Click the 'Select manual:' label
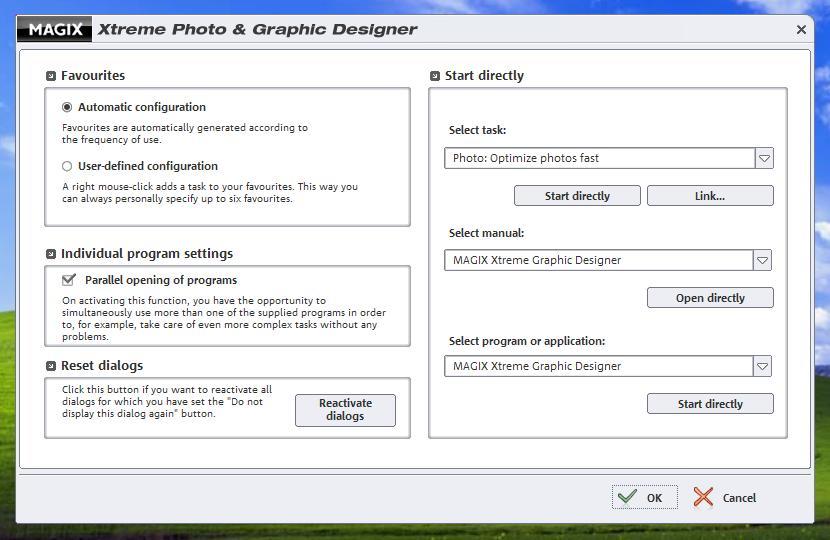830x540 pixels. click(x=486, y=233)
